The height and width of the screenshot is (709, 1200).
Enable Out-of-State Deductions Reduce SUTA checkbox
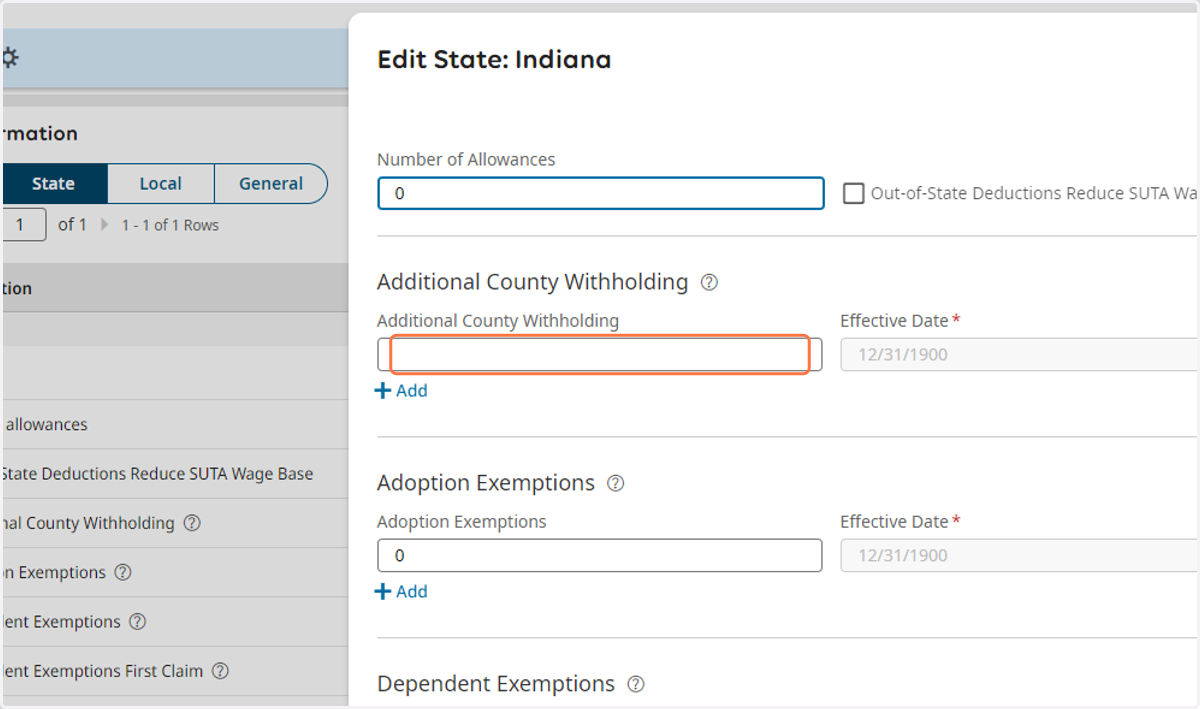click(853, 193)
